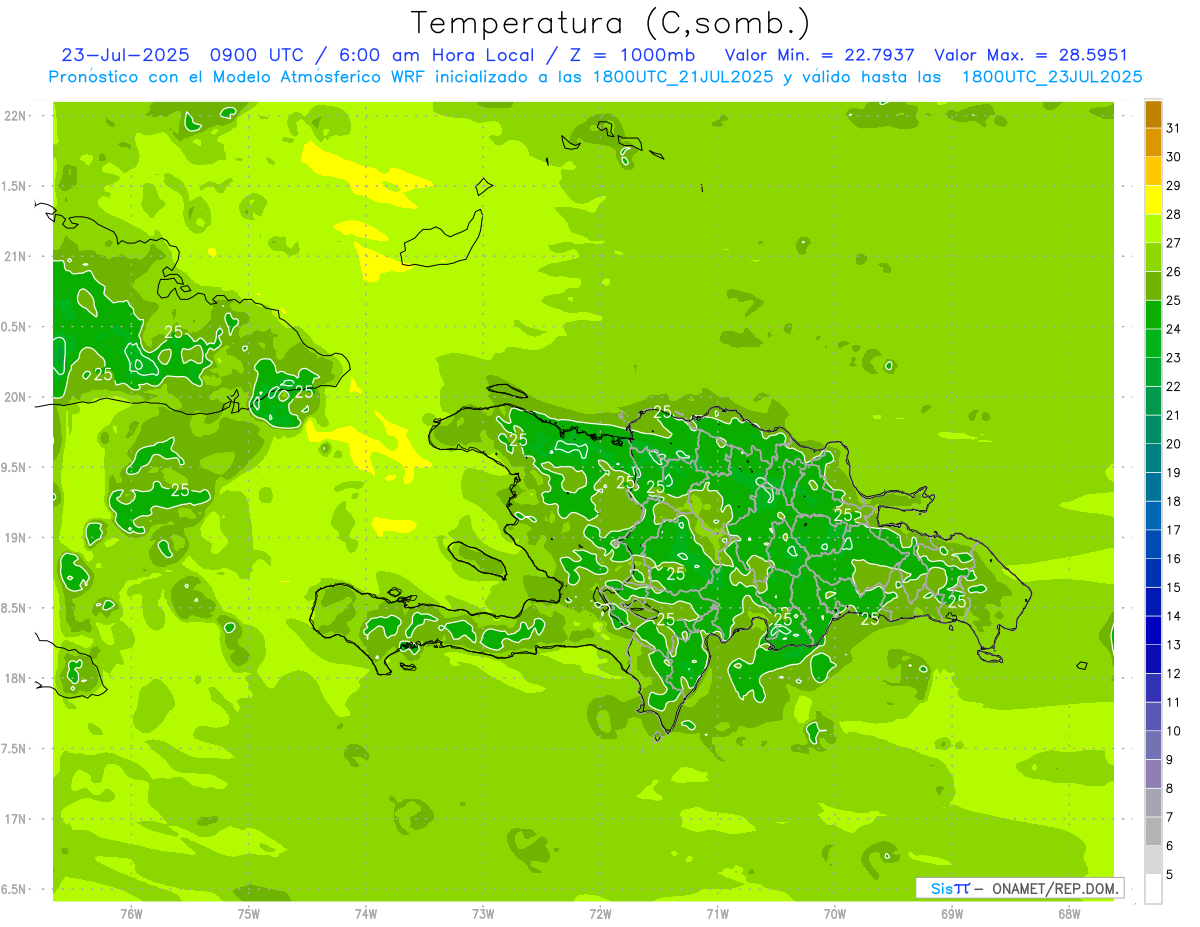Click legend value '5' on color scale
This screenshot has width=1200, height=927.
tap(1171, 875)
